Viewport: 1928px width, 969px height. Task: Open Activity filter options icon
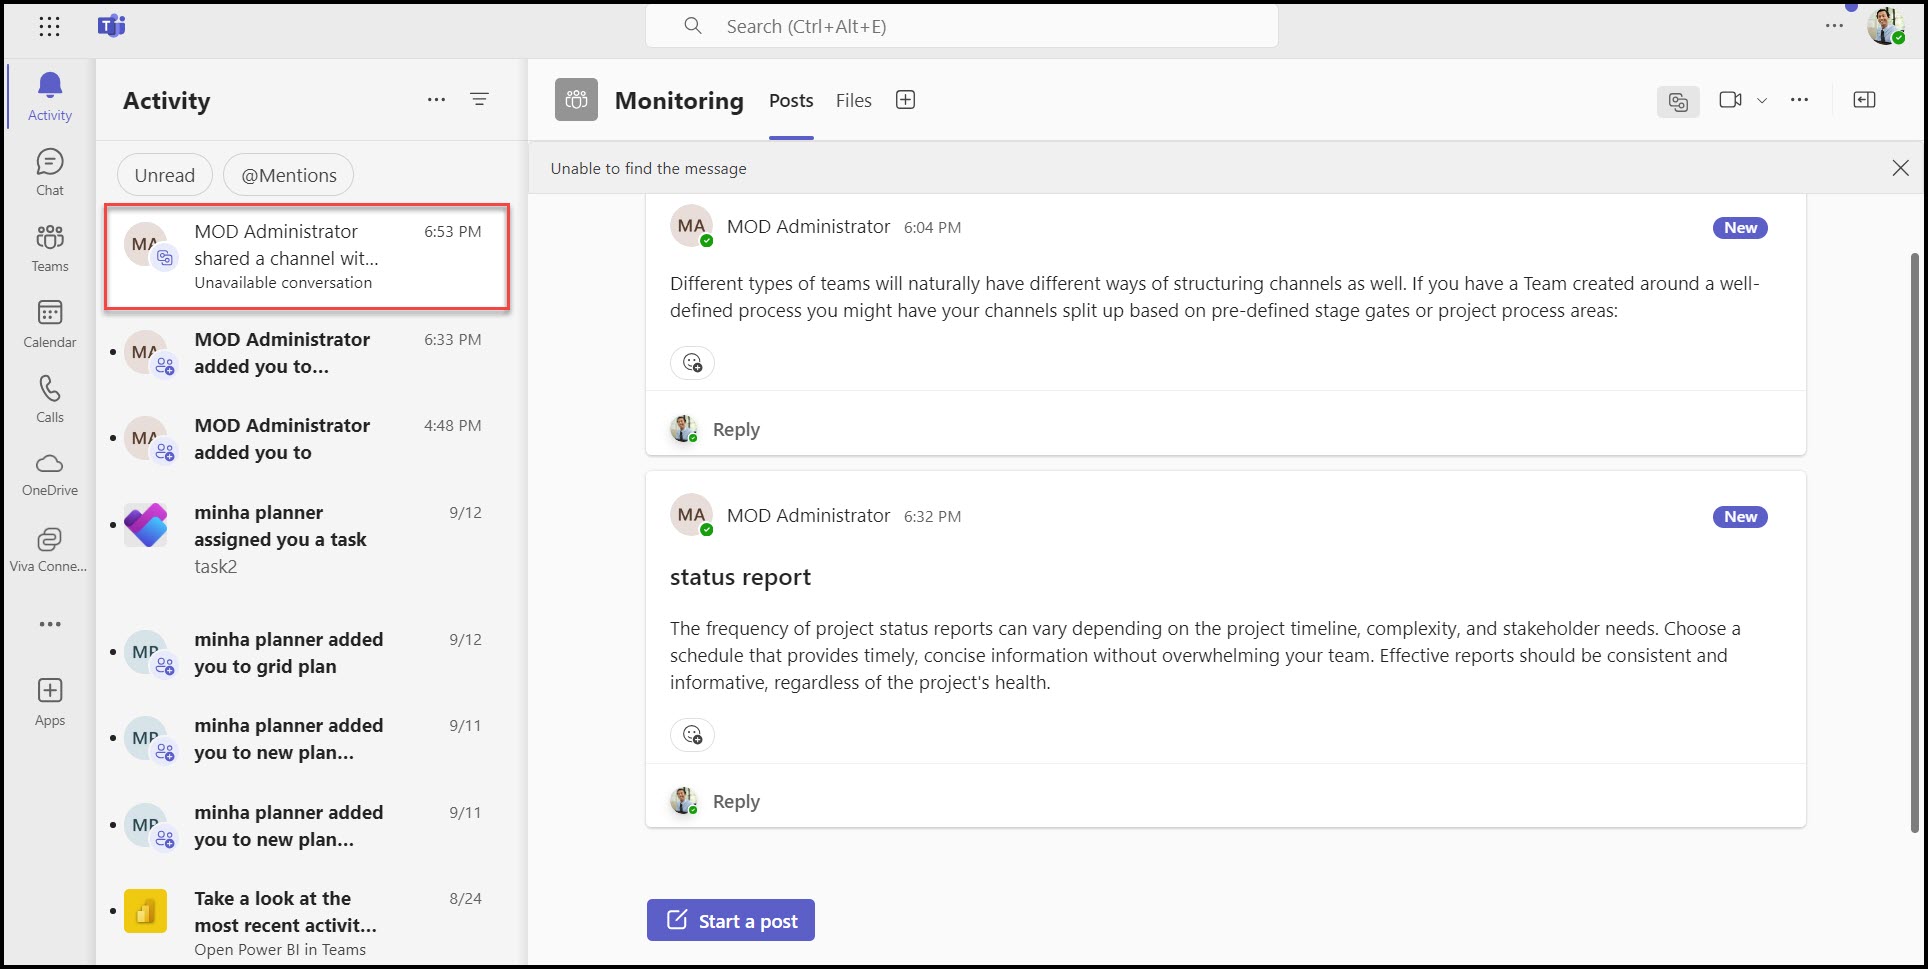(x=479, y=100)
